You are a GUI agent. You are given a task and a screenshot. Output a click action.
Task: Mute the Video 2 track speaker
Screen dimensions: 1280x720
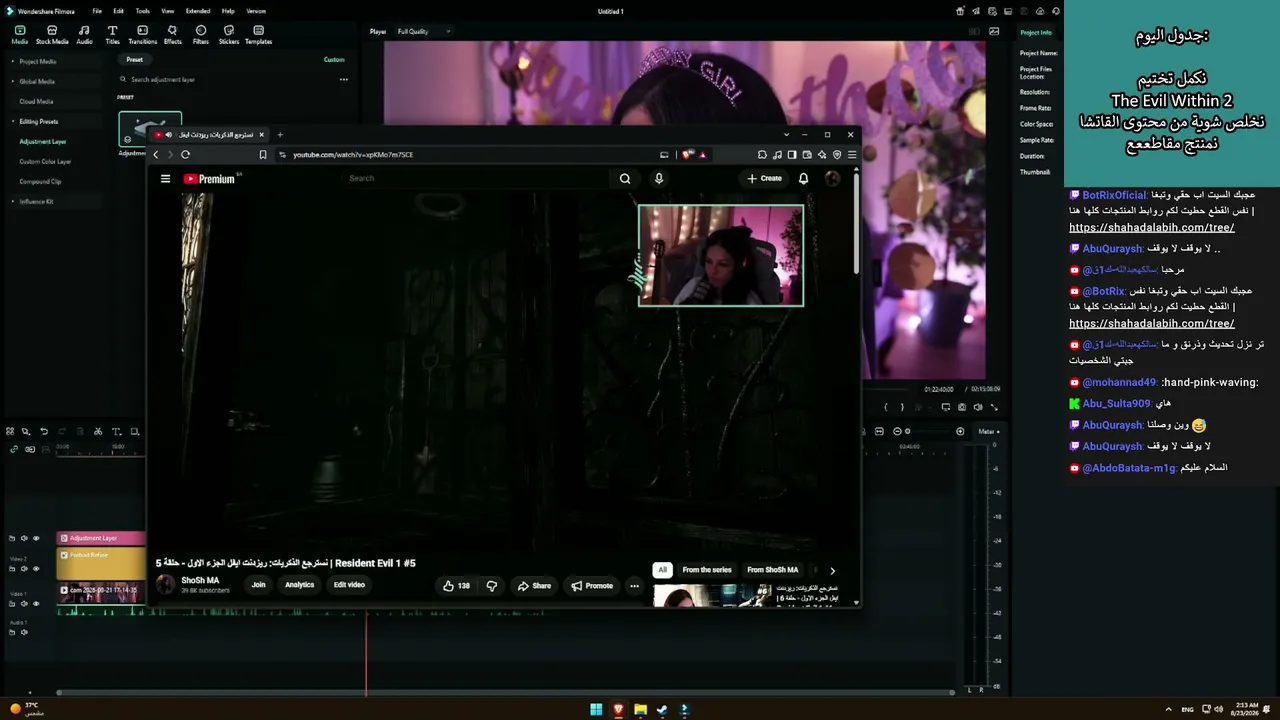tap(24, 569)
